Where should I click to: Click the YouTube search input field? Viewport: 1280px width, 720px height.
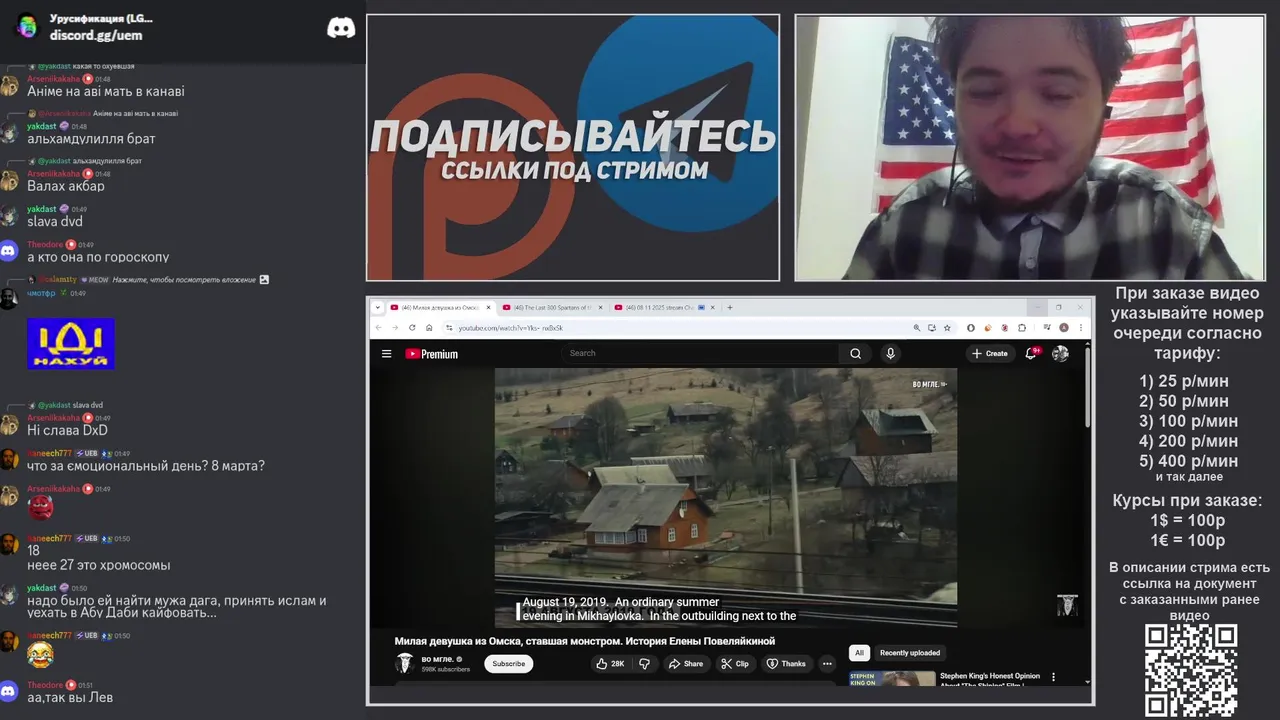(700, 353)
